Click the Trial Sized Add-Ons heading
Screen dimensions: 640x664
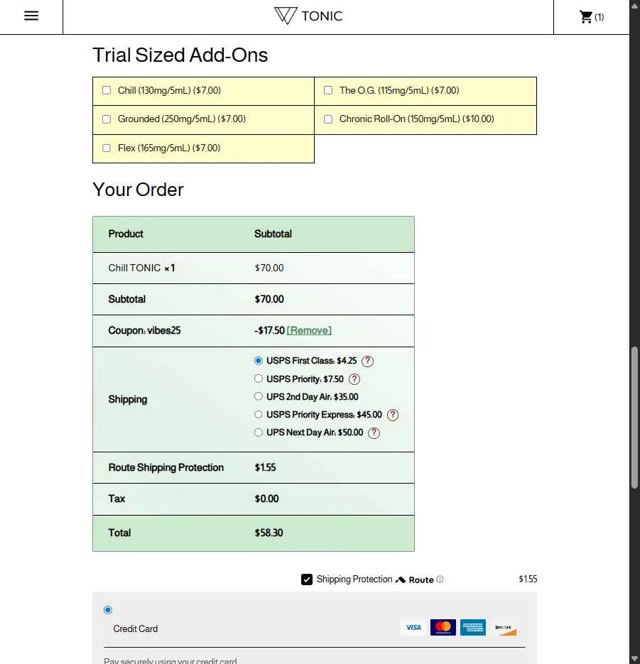click(x=180, y=55)
